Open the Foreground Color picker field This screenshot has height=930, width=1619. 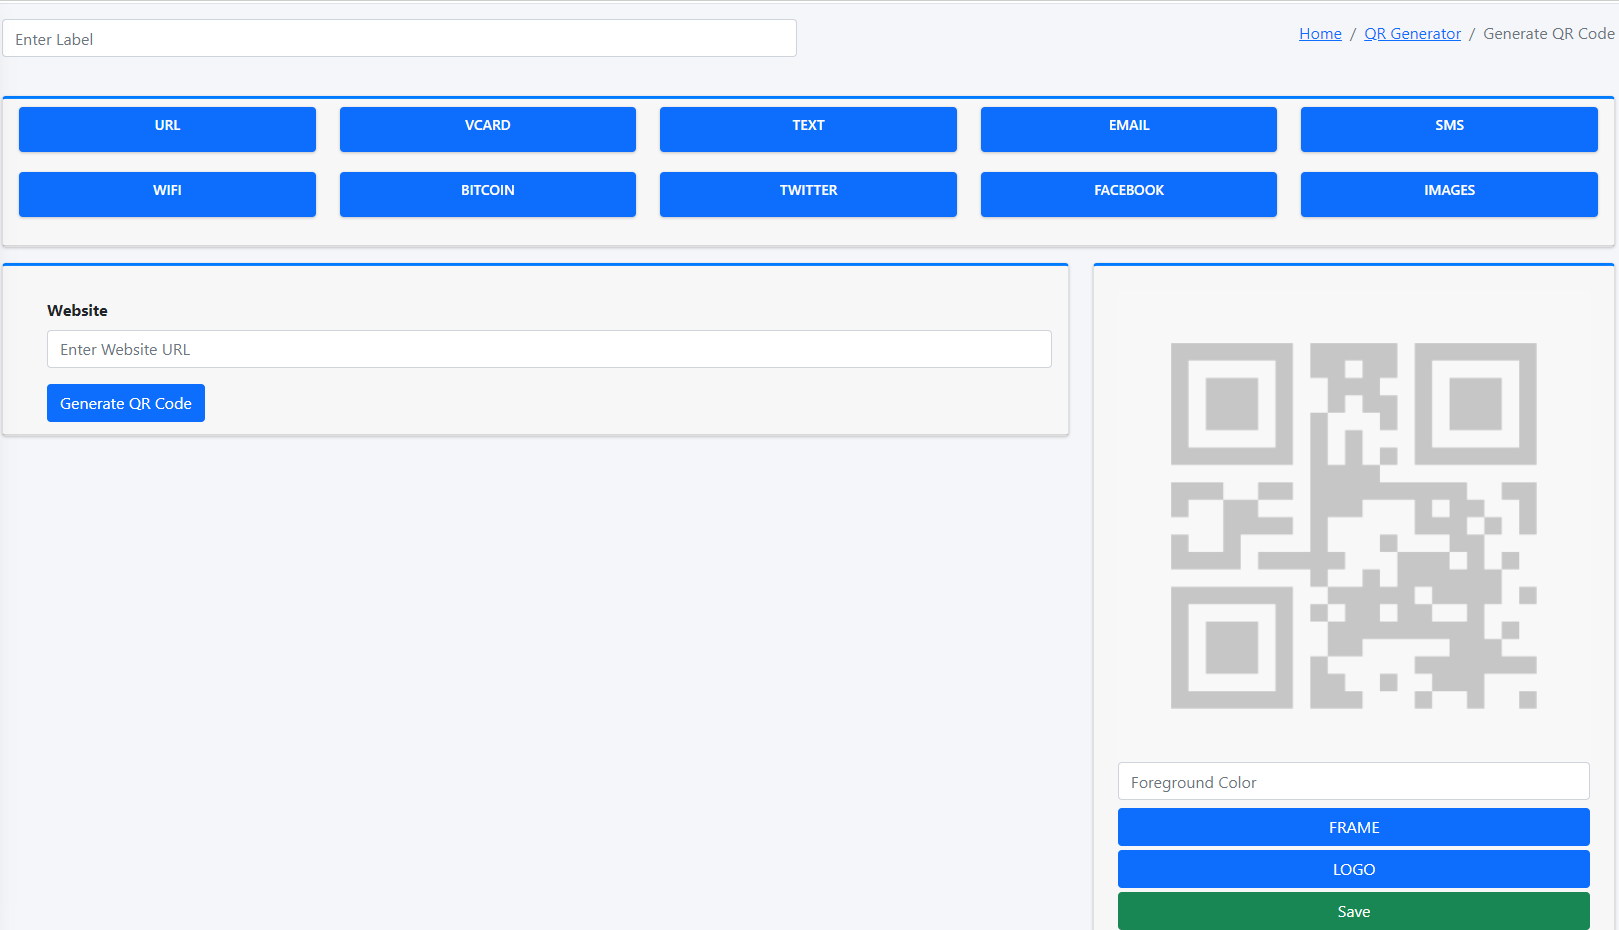[x=1353, y=782]
